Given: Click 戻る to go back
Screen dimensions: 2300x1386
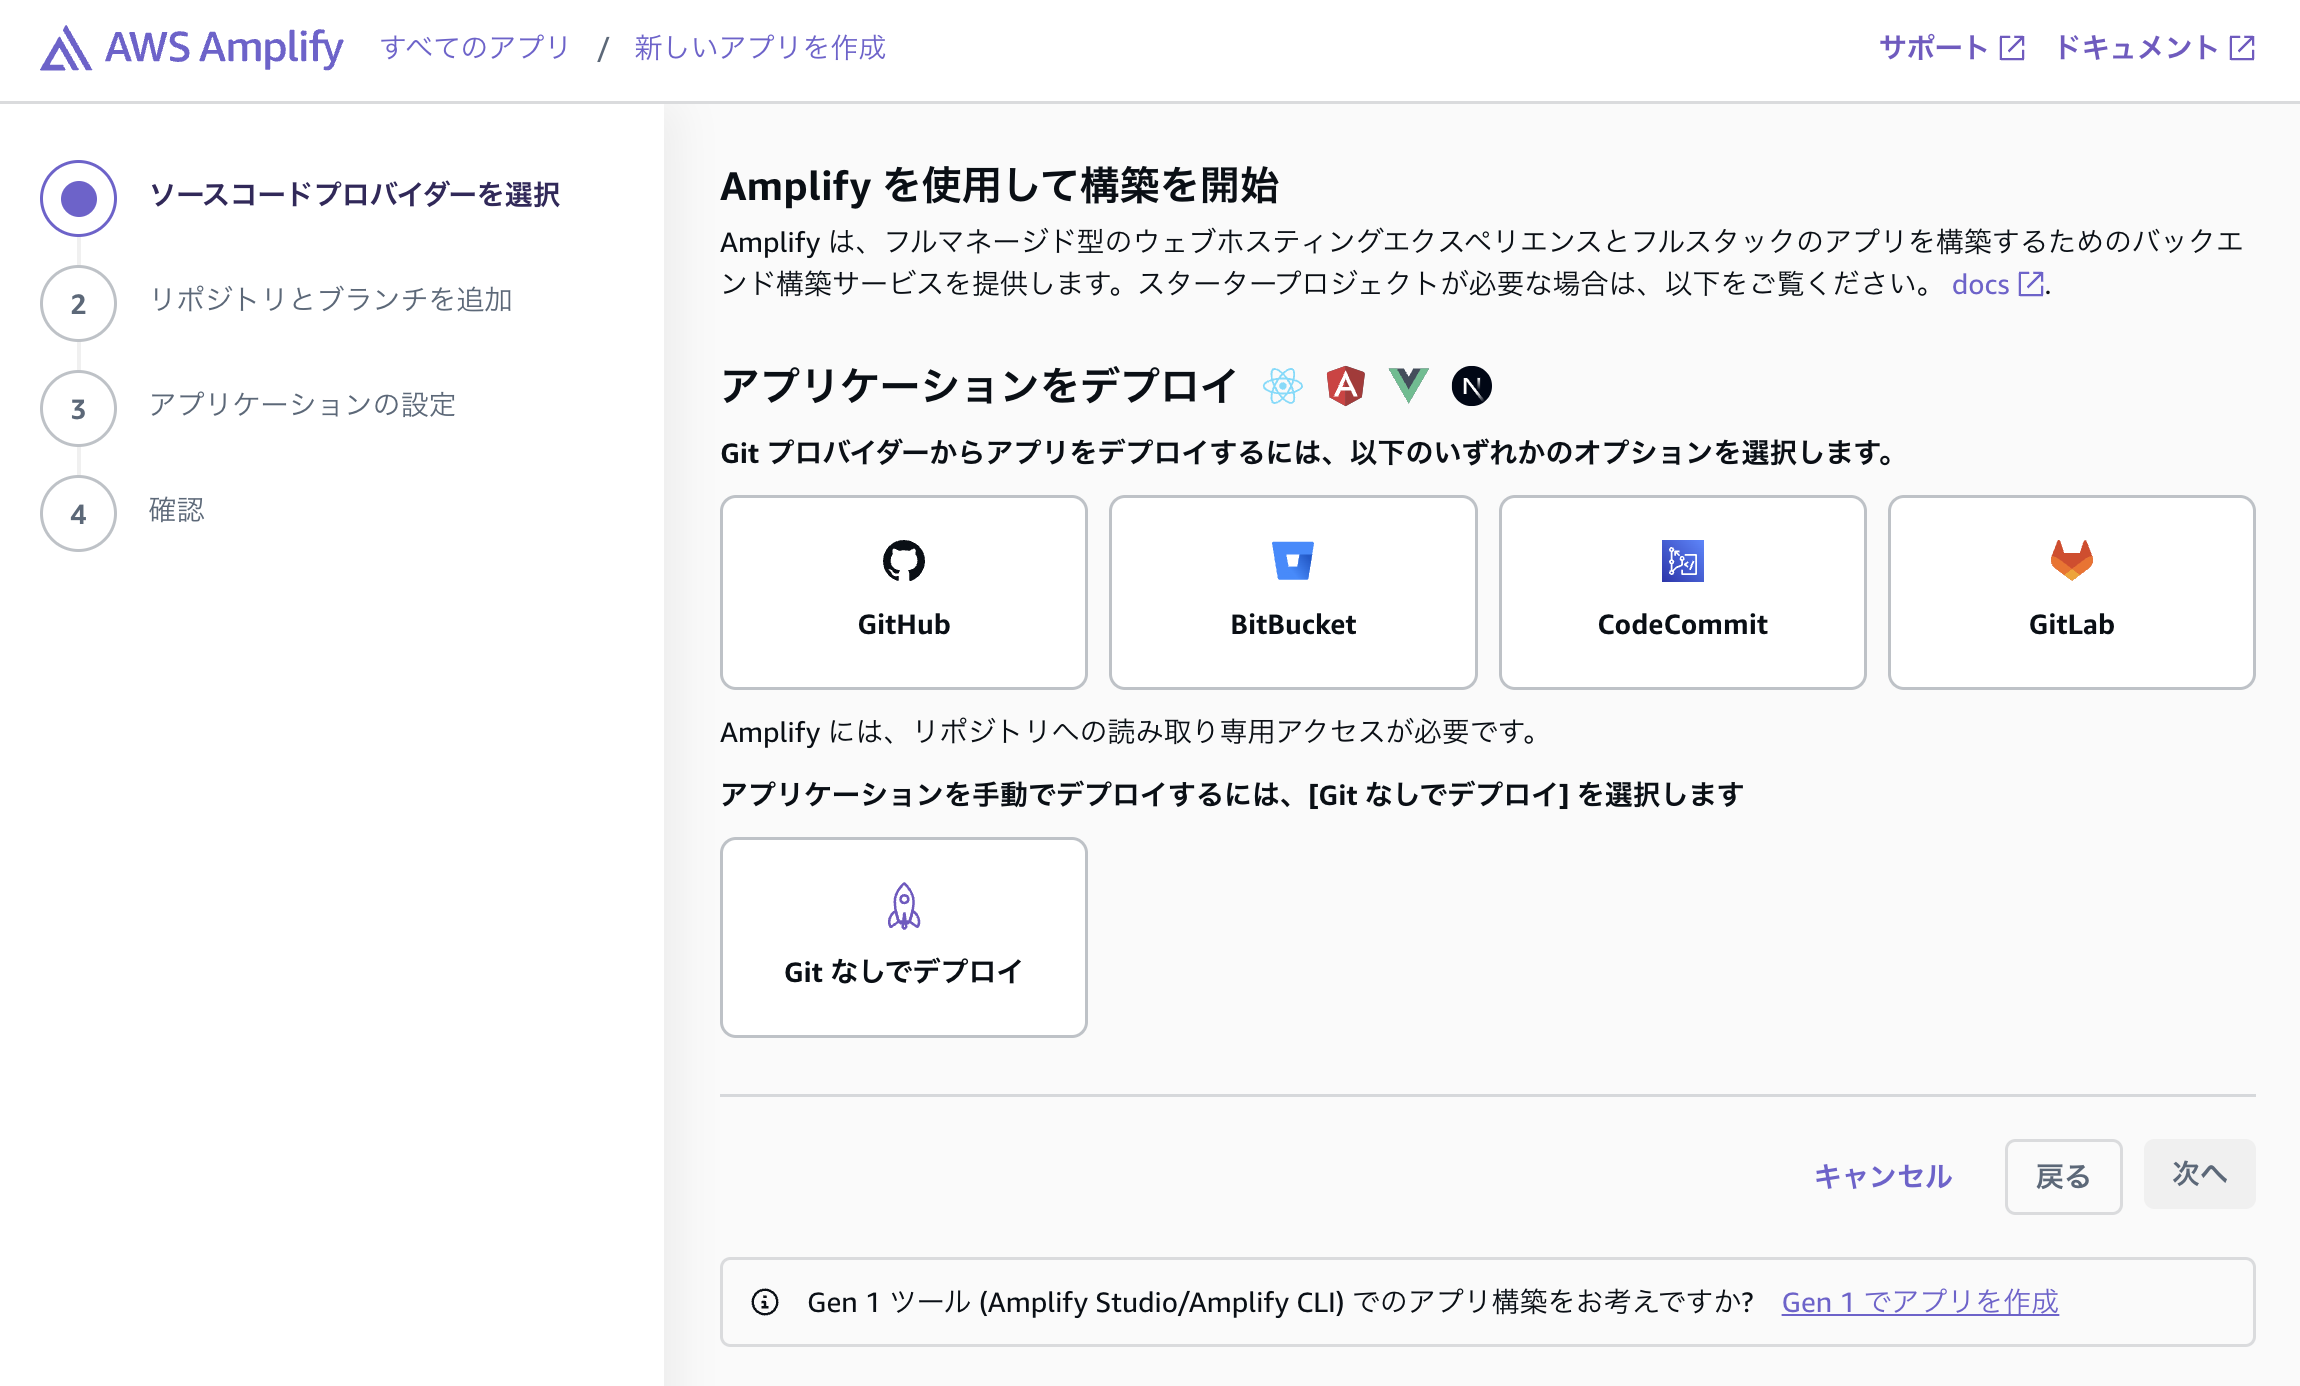Looking at the screenshot, I should 2064,1177.
